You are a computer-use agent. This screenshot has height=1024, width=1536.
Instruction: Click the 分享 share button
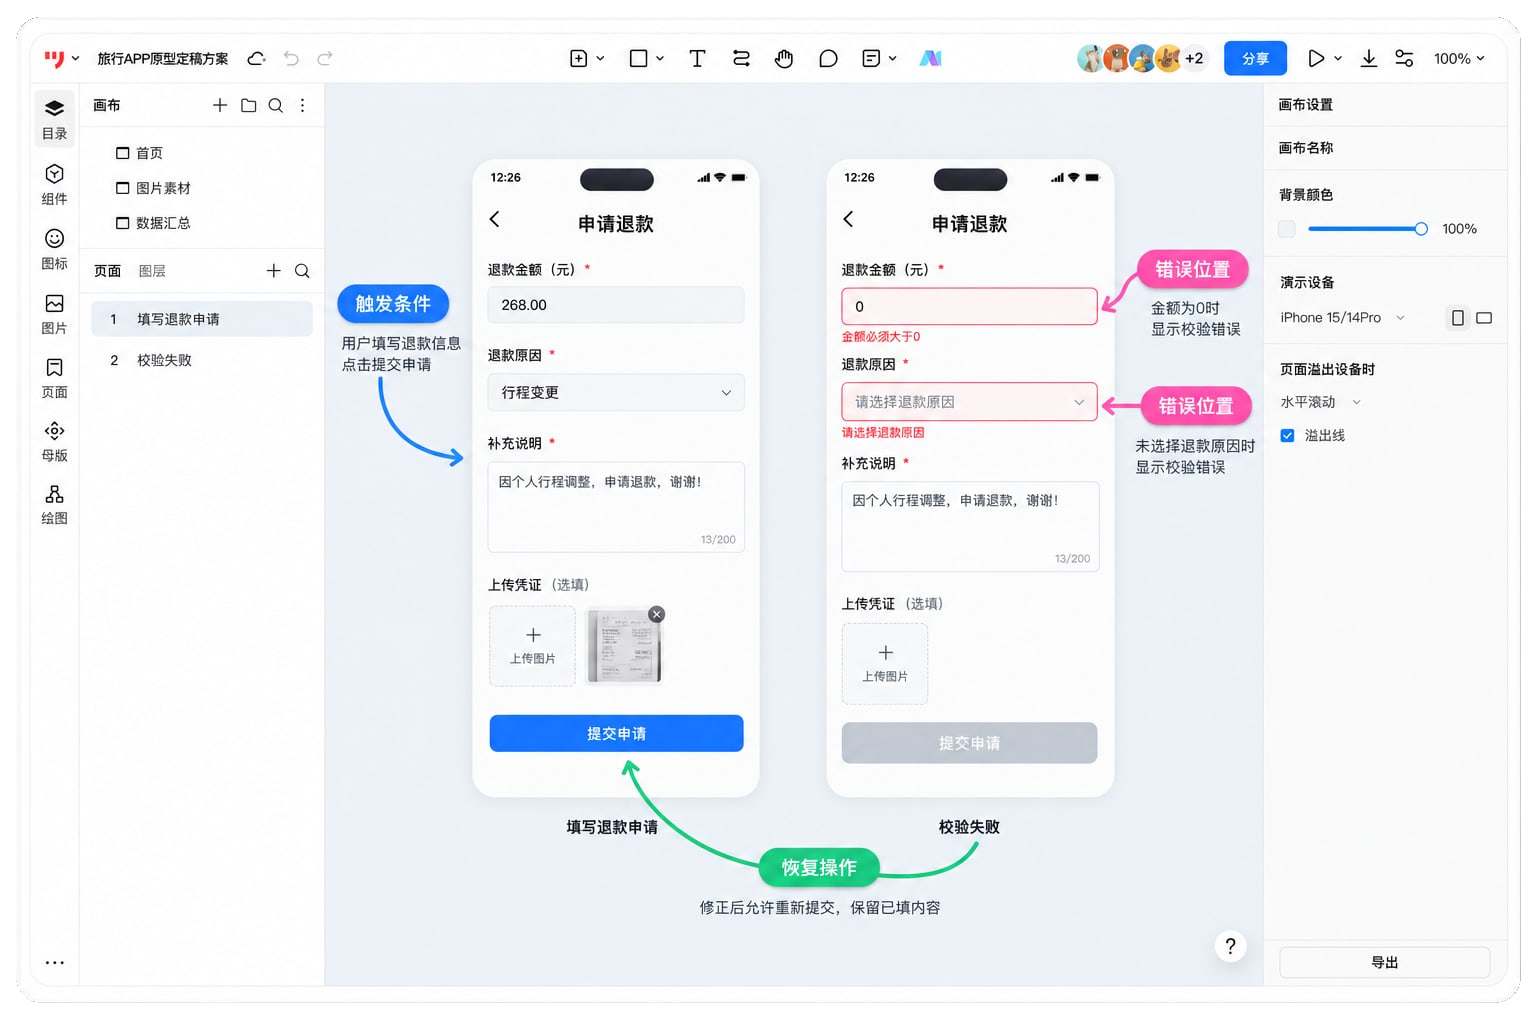[1255, 59]
